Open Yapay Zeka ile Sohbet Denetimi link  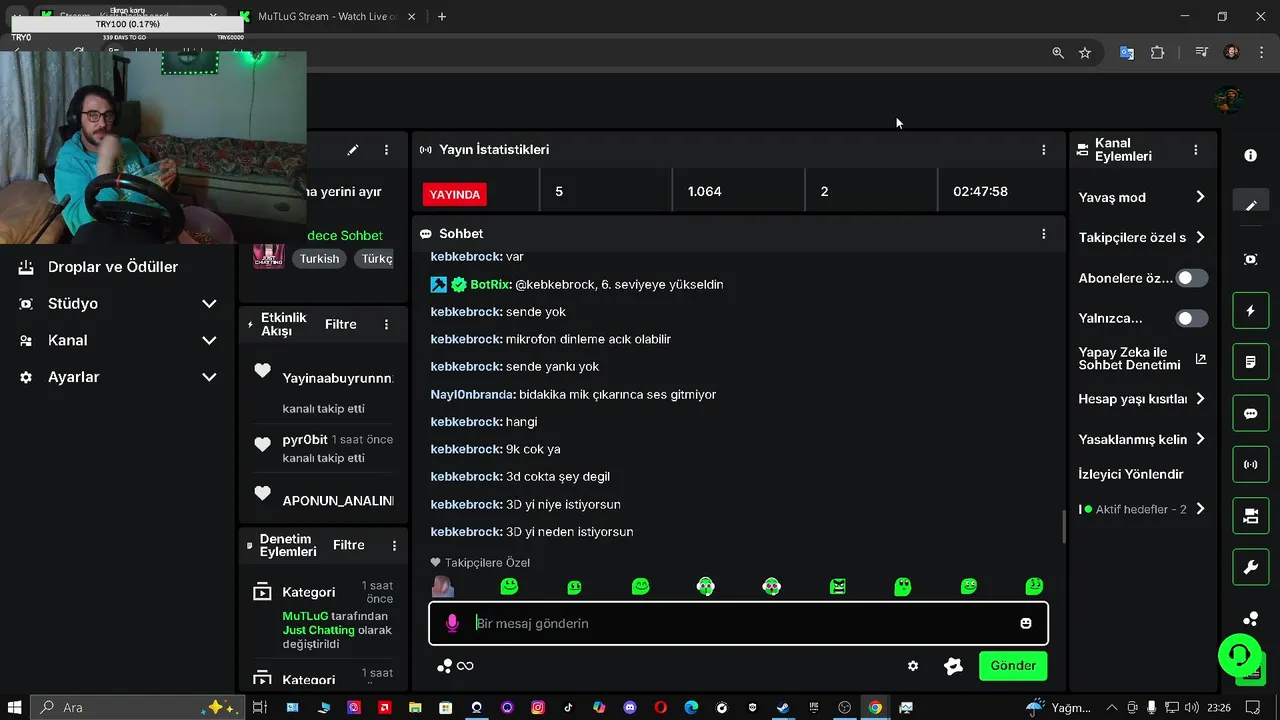click(1142, 359)
